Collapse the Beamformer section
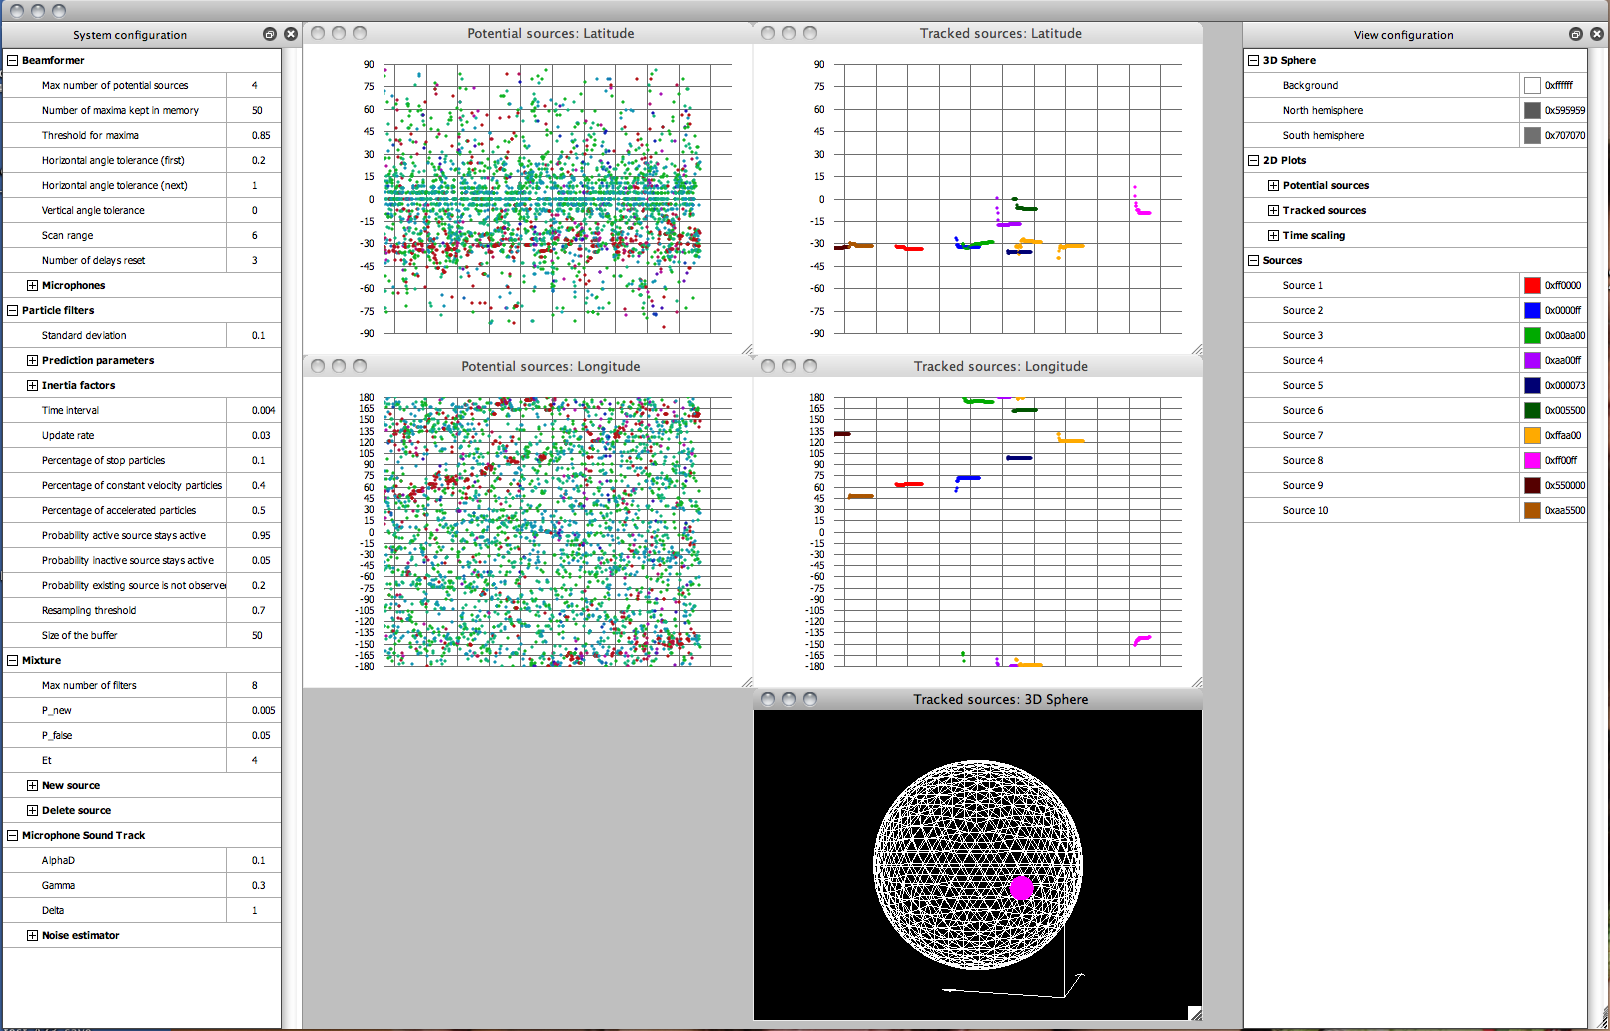 pos(12,60)
